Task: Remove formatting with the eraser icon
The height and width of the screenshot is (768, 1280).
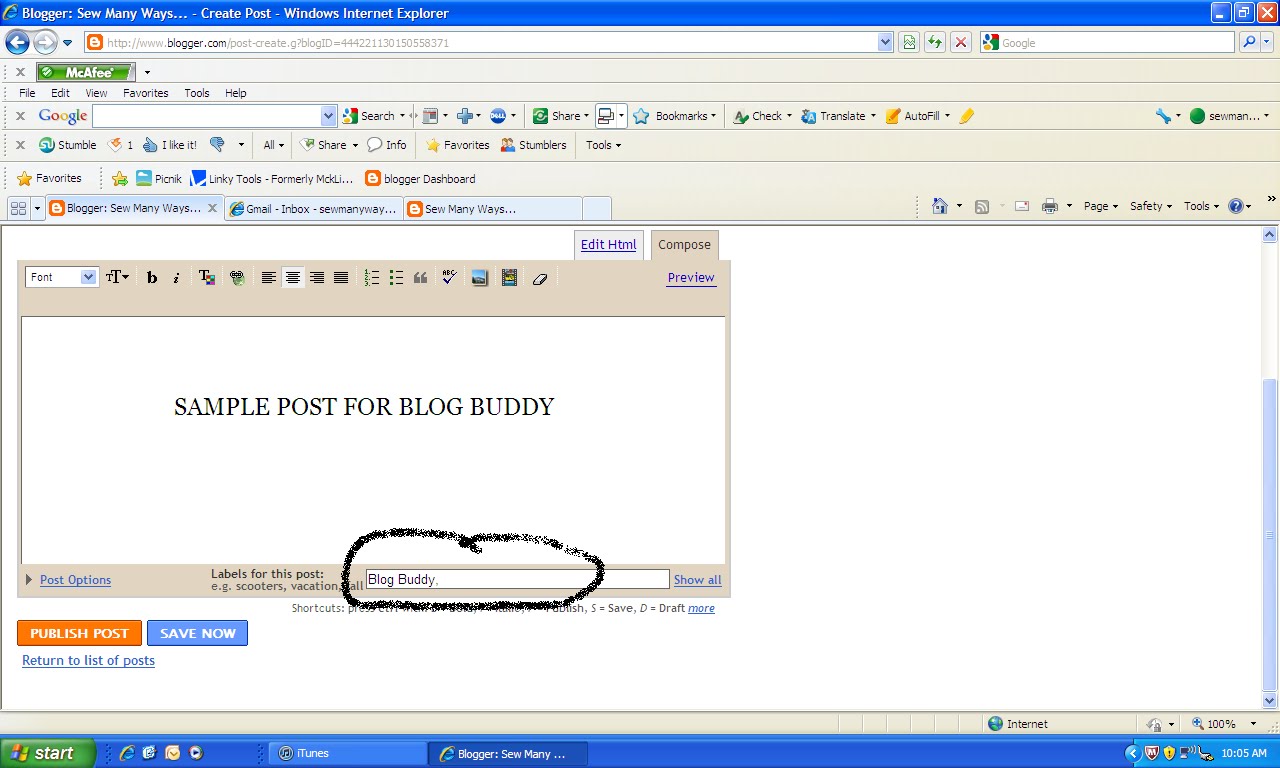Action: [x=540, y=277]
